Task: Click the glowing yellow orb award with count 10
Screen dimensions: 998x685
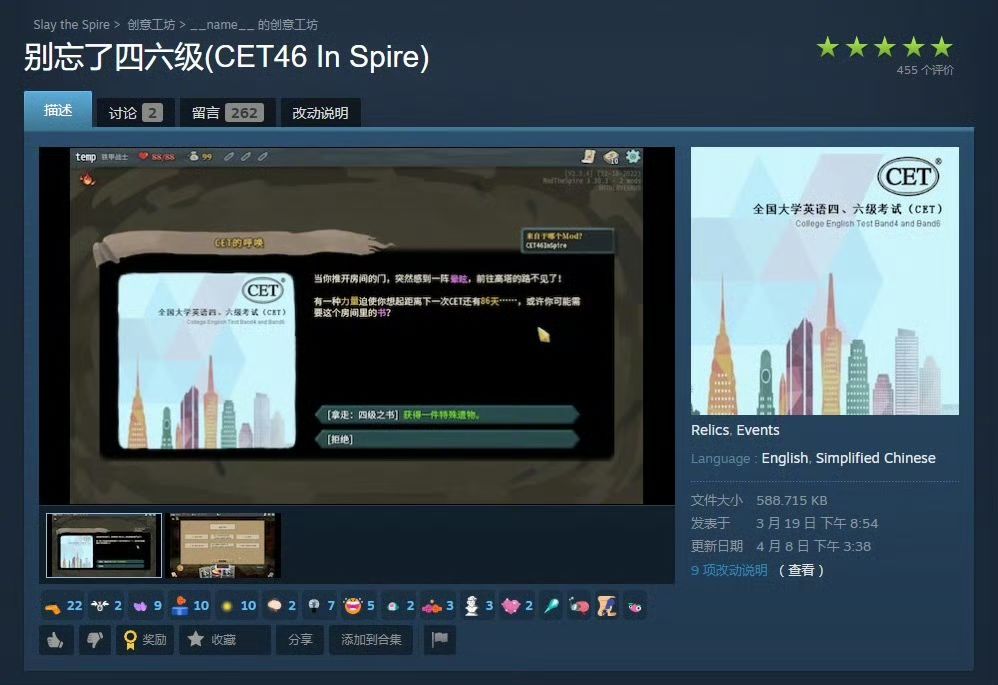Action: (237, 606)
